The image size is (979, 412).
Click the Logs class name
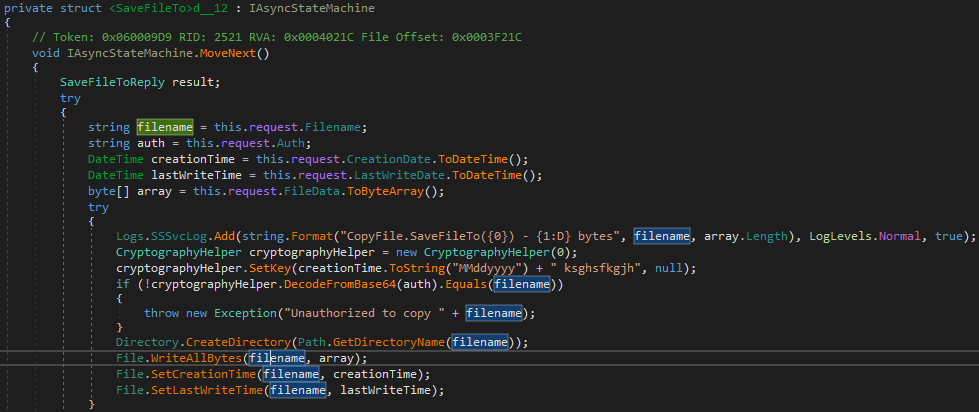(130, 236)
